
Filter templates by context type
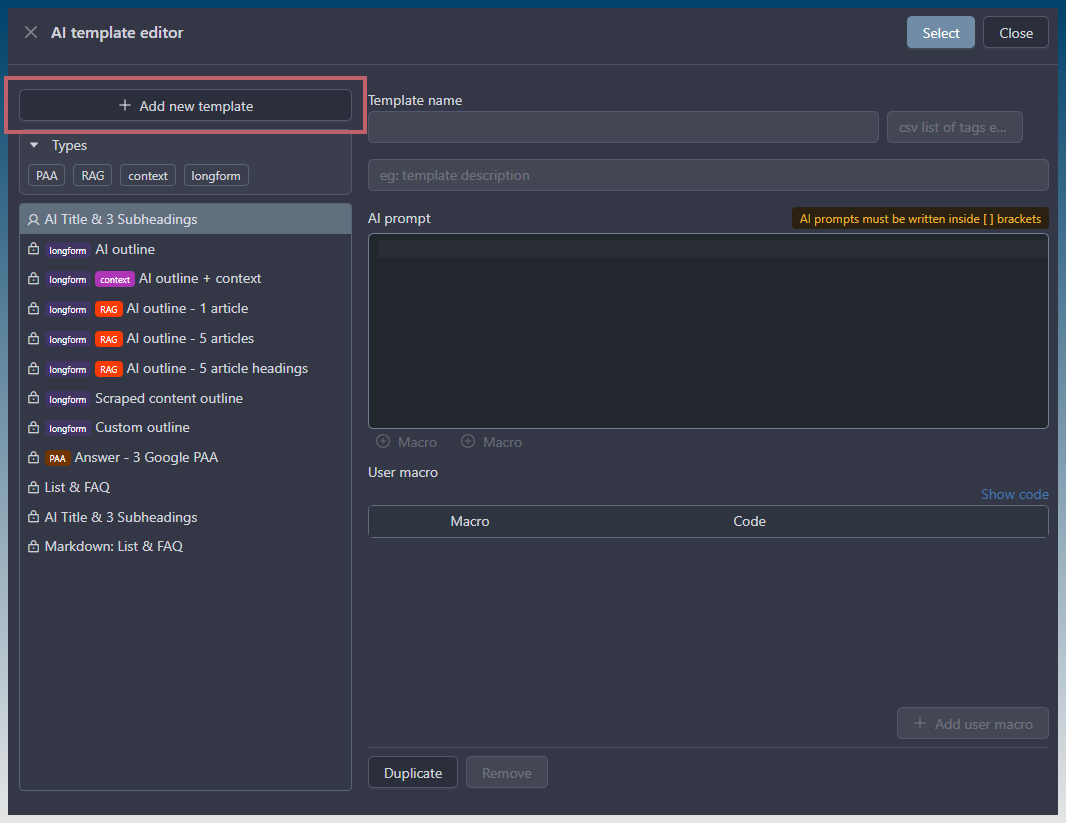click(x=148, y=175)
